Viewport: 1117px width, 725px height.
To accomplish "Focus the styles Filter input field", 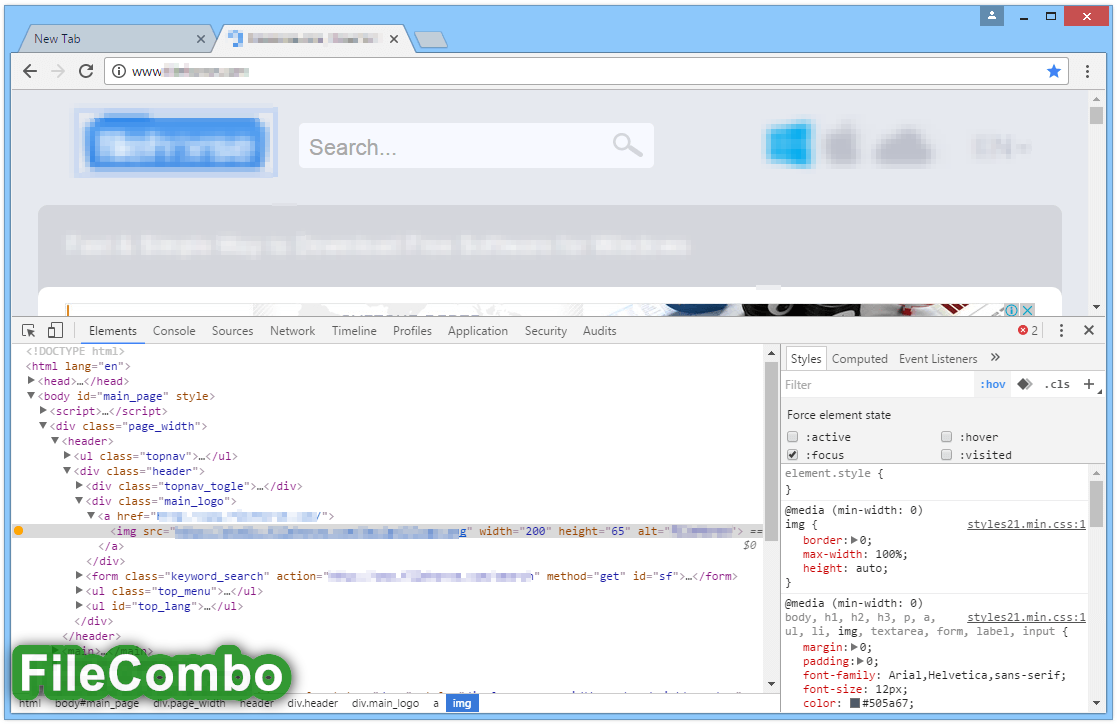I will [x=879, y=385].
